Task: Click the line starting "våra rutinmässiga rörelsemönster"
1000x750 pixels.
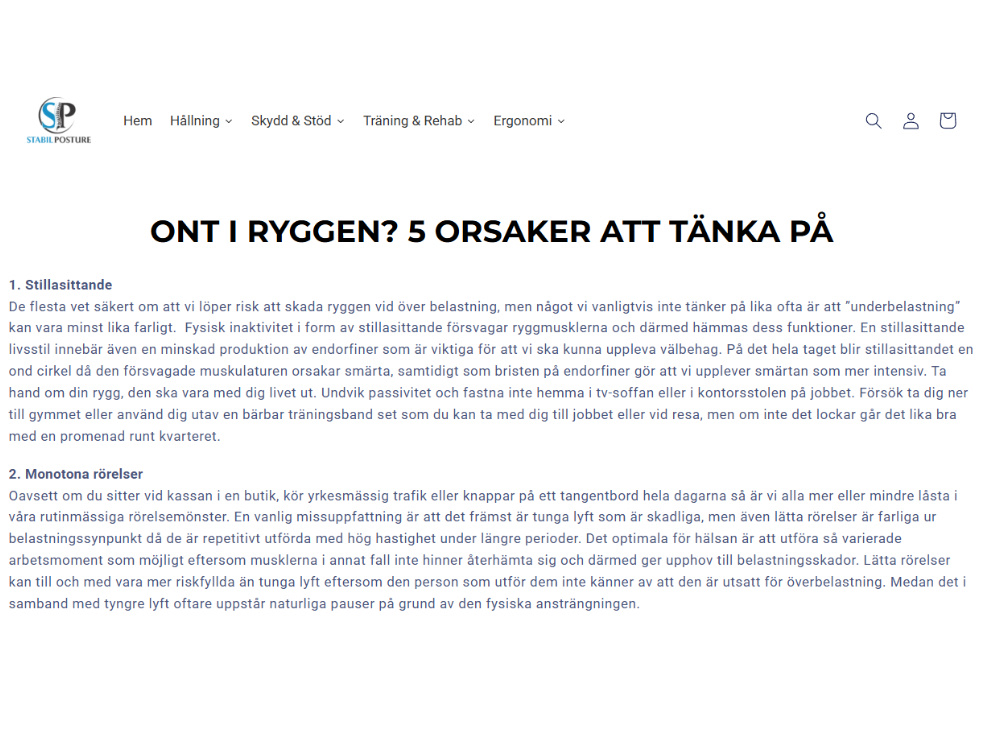Action: coord(473,517)
